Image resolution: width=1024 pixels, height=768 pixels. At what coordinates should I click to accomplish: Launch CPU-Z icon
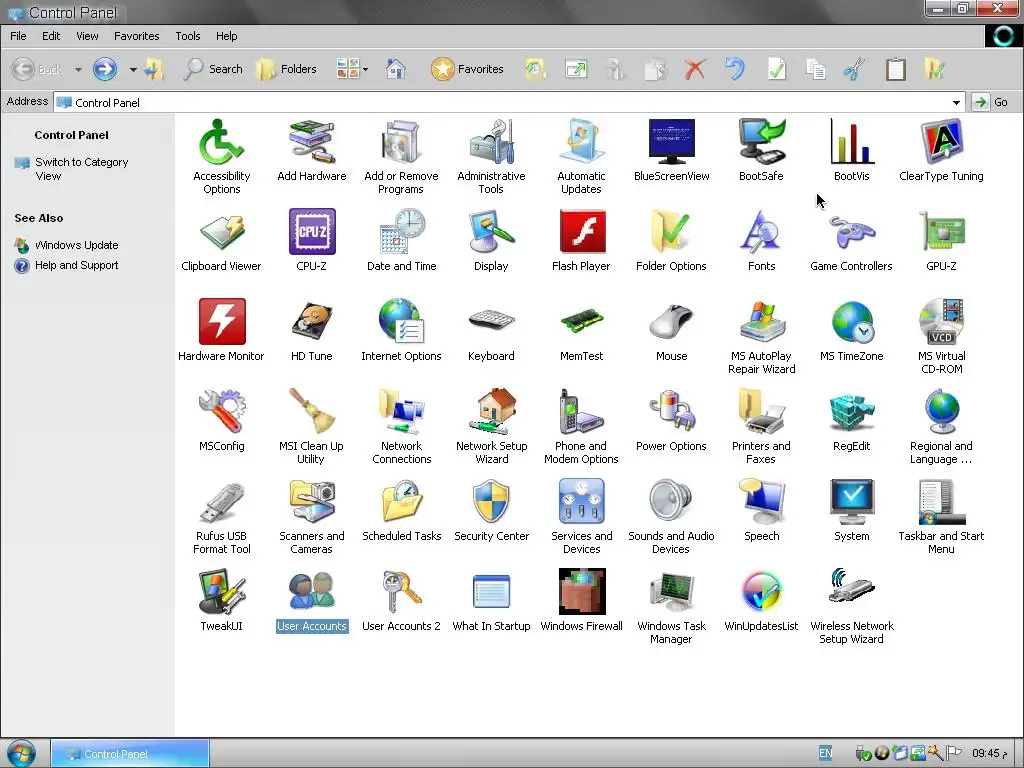(312, 232)
